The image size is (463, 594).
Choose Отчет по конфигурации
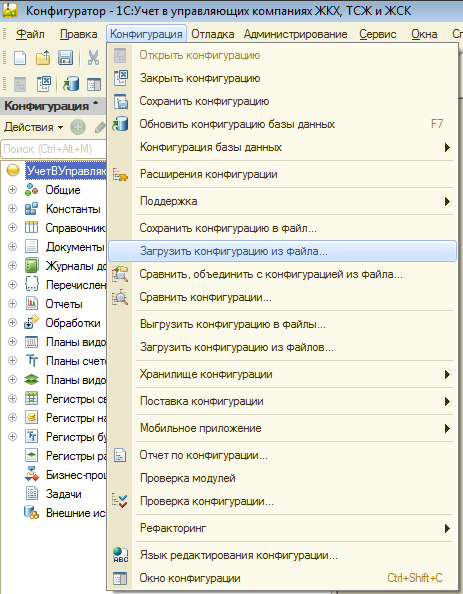click(282, 455)
